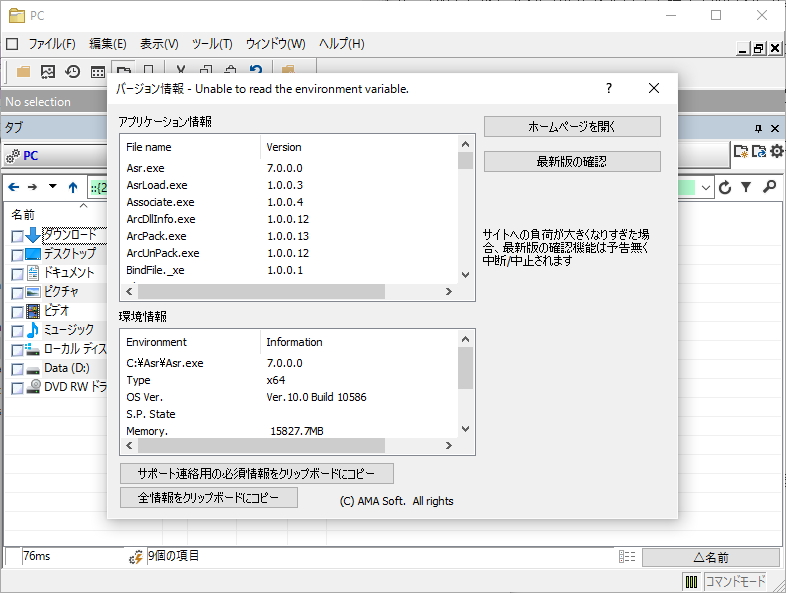Screen dimensions: 786x593
Task: Refresh the file list
Action: click(725, 187)
